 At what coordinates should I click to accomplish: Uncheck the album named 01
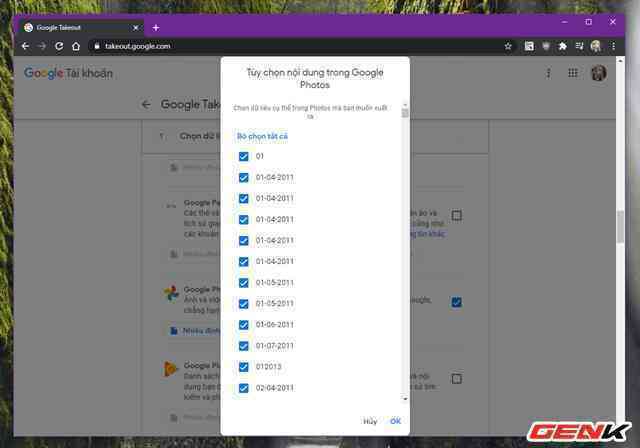[244, 156]
